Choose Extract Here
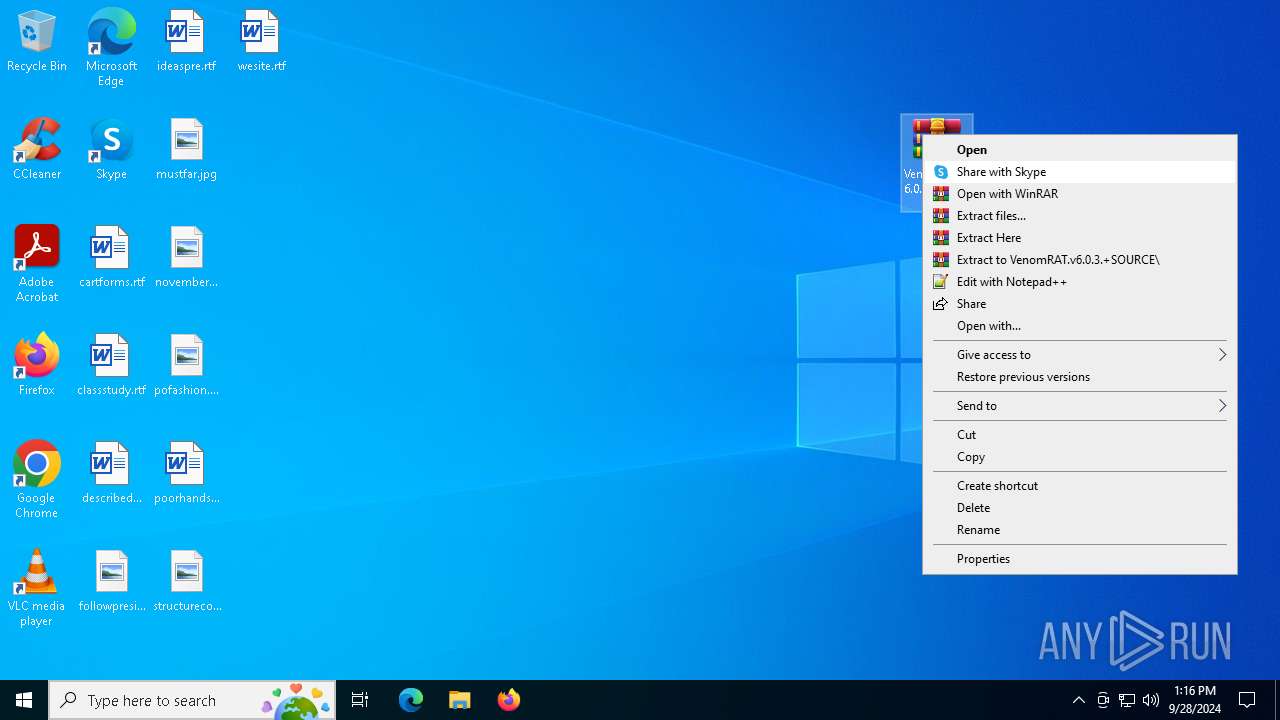This screenshot has height=720, width=1280. click(x=1080, y=238)
